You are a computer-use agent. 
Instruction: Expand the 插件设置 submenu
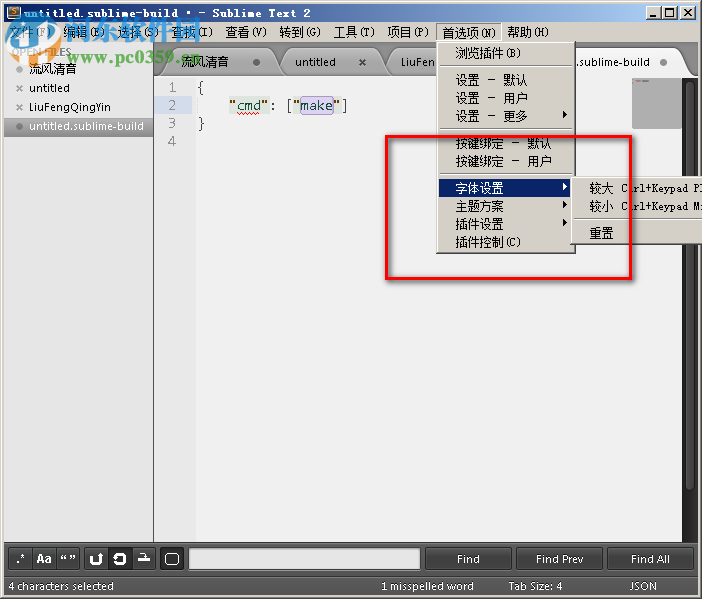point(505,224)
